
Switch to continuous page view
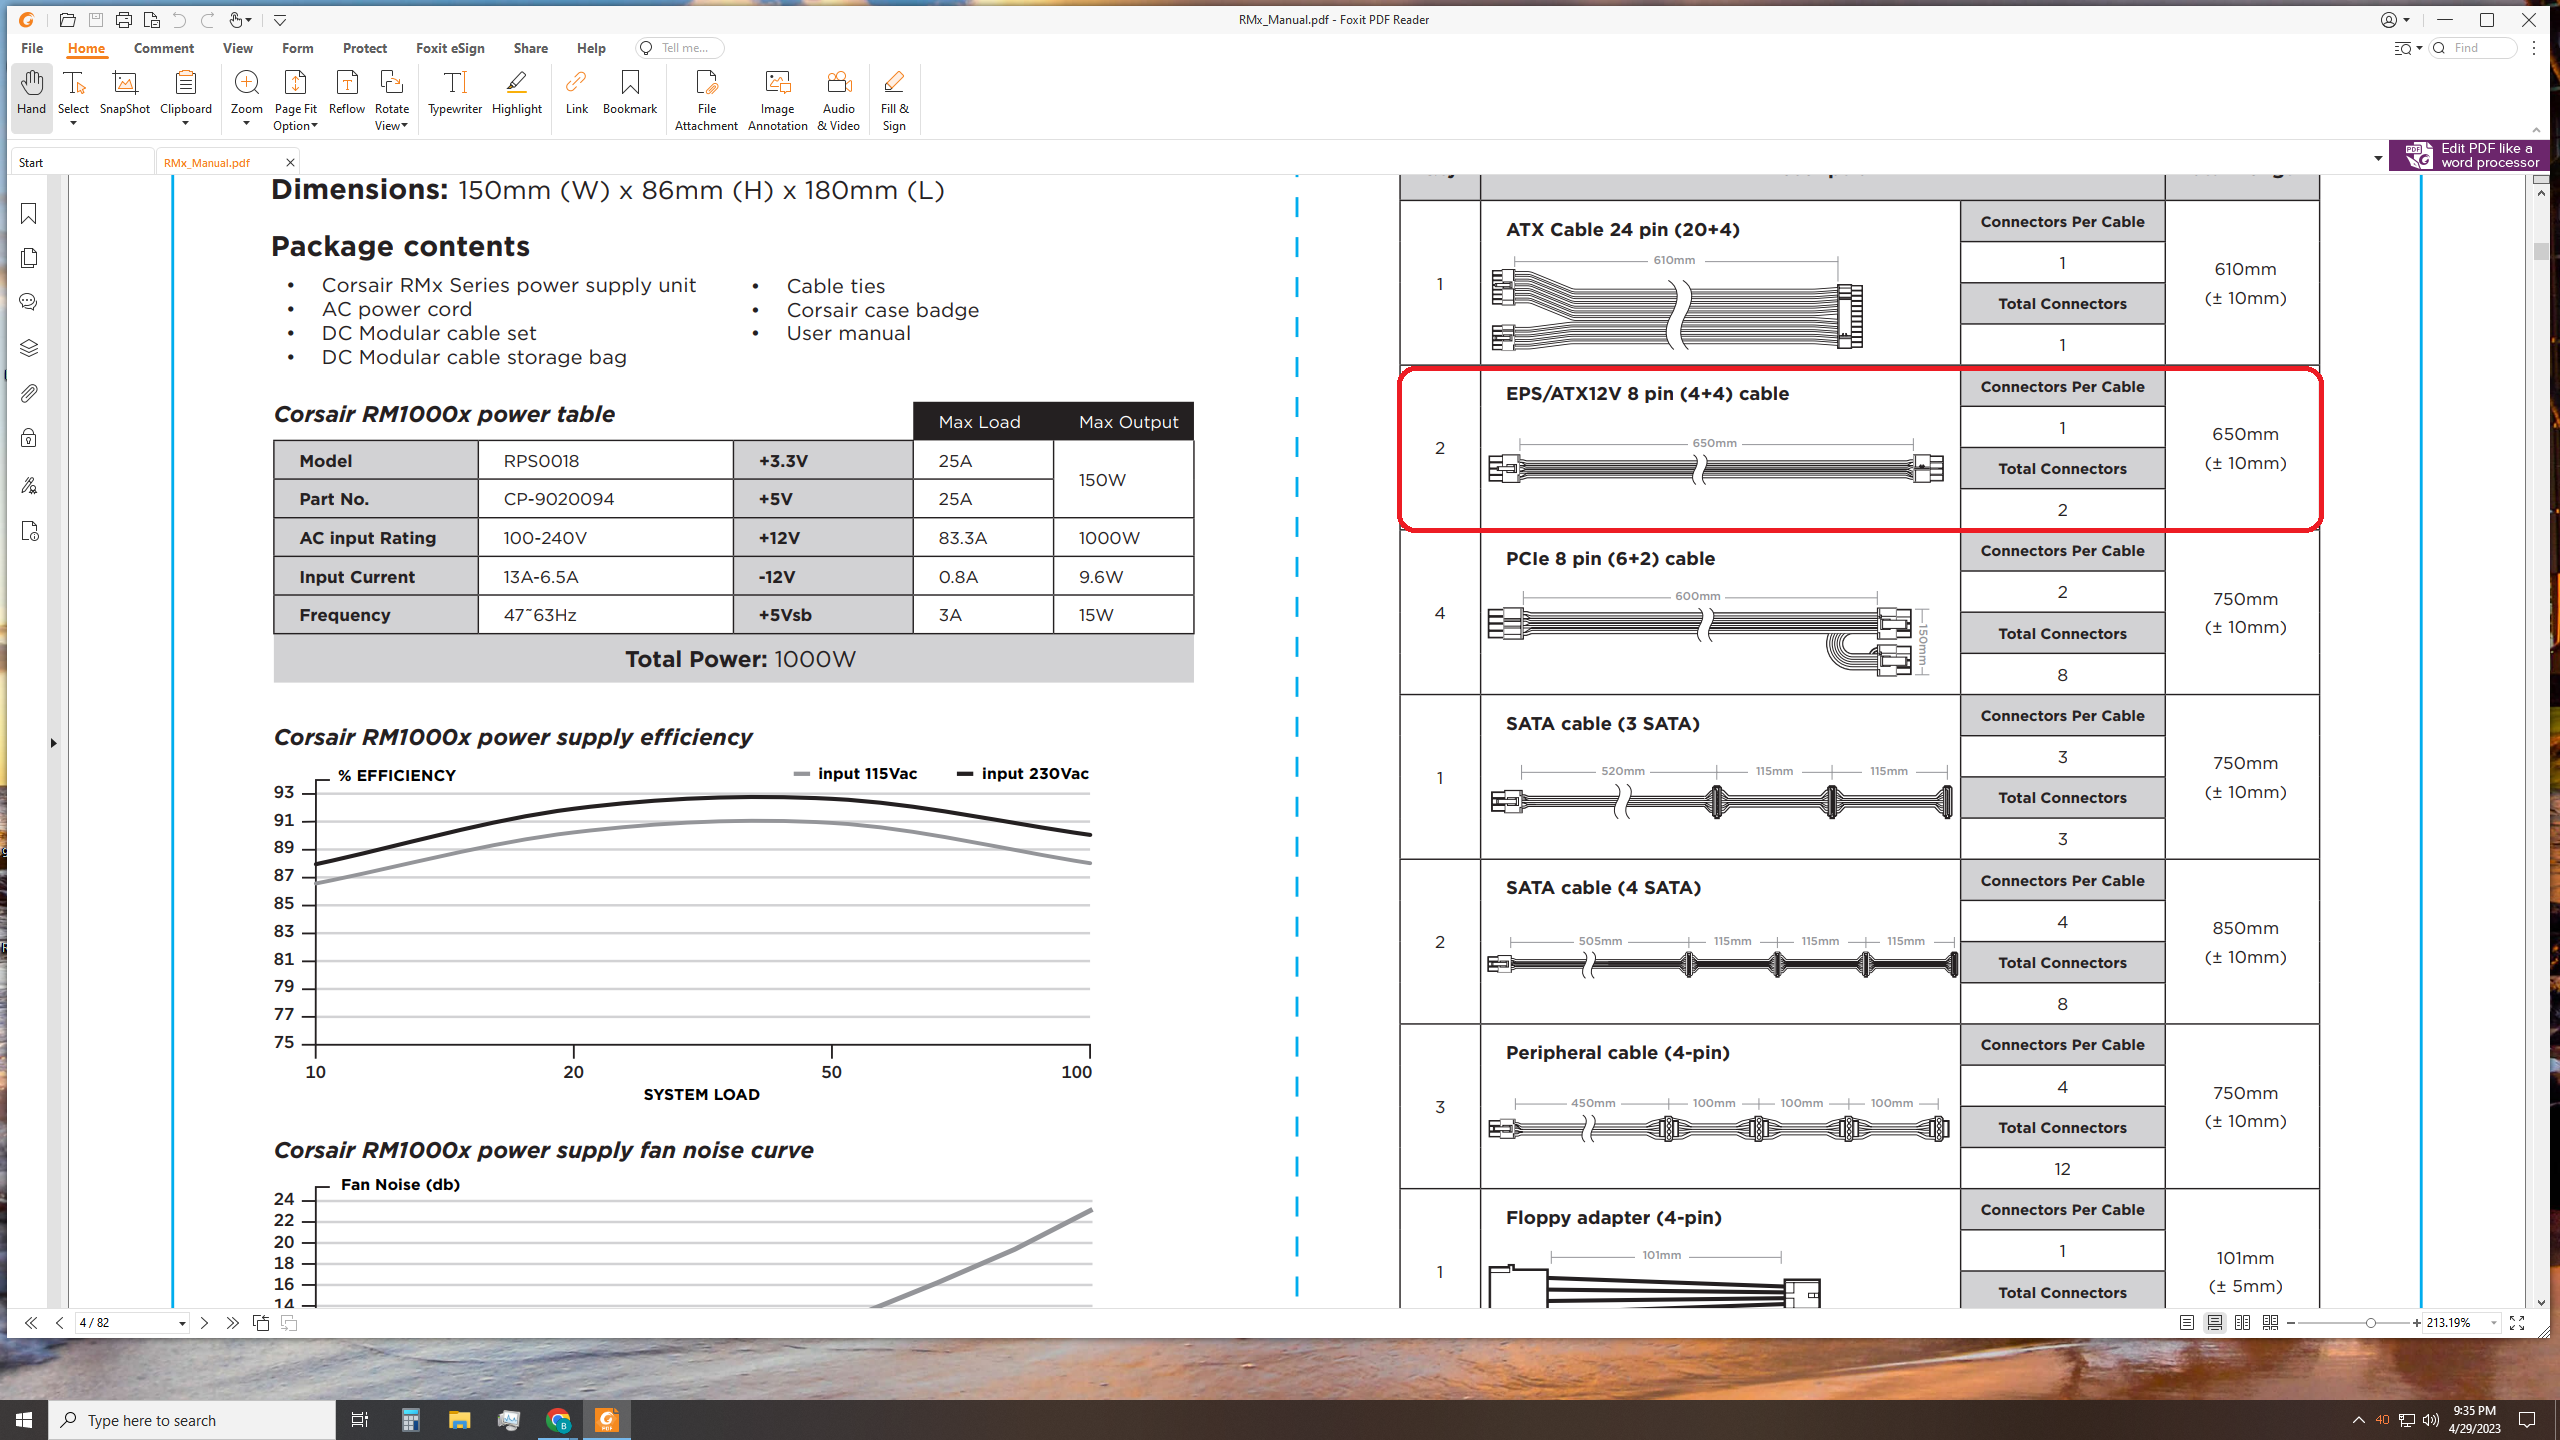(x=2215, y=1322)
